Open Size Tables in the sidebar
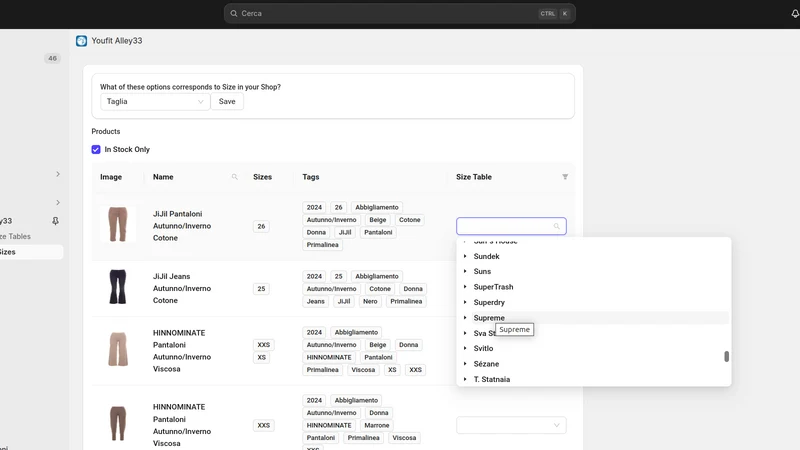800x450 pixels. pyautogui.click(x=15, y=236)
